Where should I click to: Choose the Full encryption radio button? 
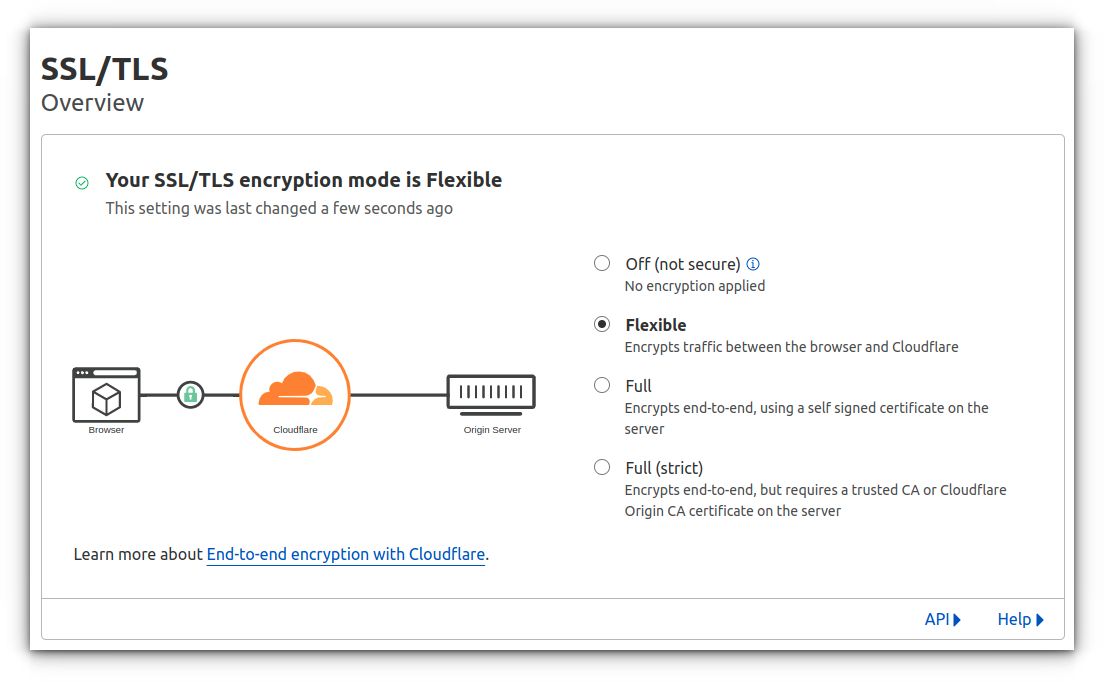602,385
